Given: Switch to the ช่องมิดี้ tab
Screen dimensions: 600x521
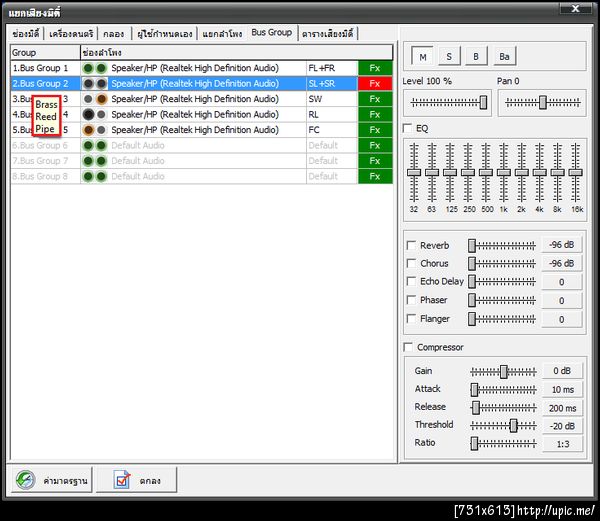Looking at the screenshot, I should (x=26, y=34).
